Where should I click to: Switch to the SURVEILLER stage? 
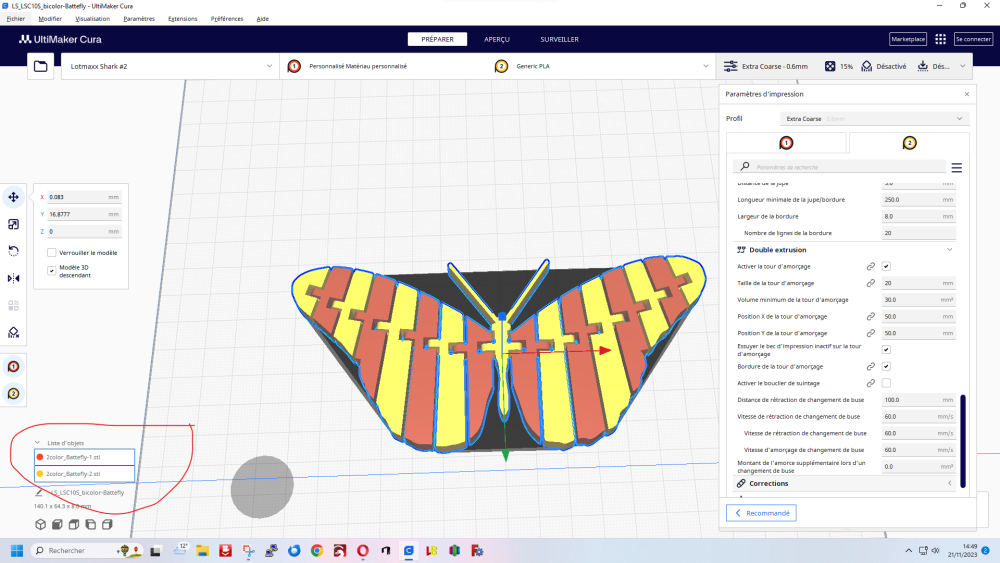click(x=559, y=40)
